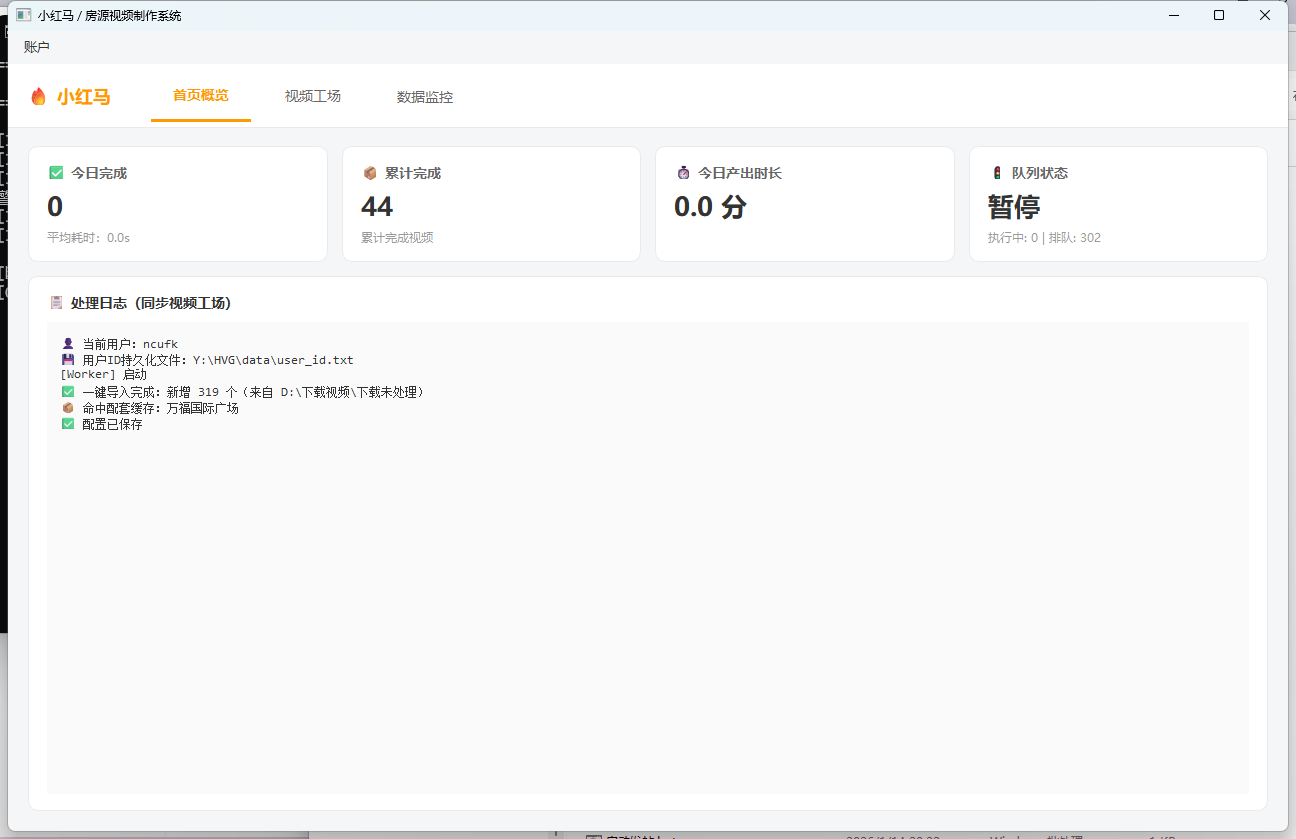Click the floppy disk icon before 用户ID持久化文件
The width and height of the screenshot is (1296, 839).
pyautogui.click(x=68, y=360)
